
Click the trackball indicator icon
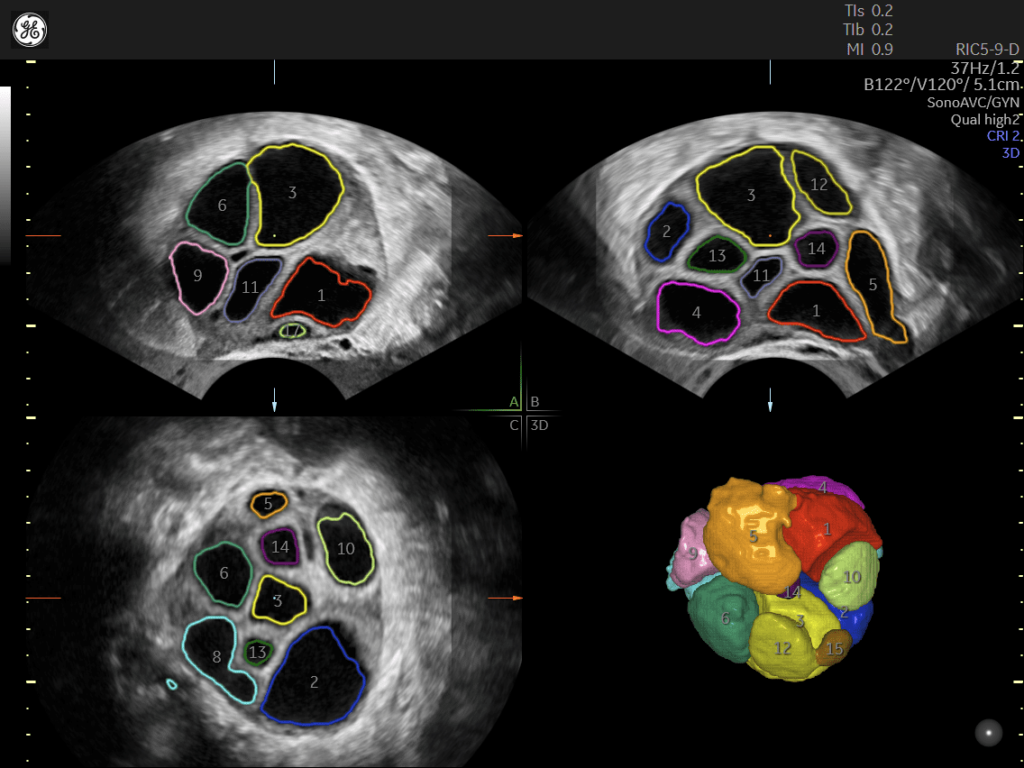(x=988, y=732)
